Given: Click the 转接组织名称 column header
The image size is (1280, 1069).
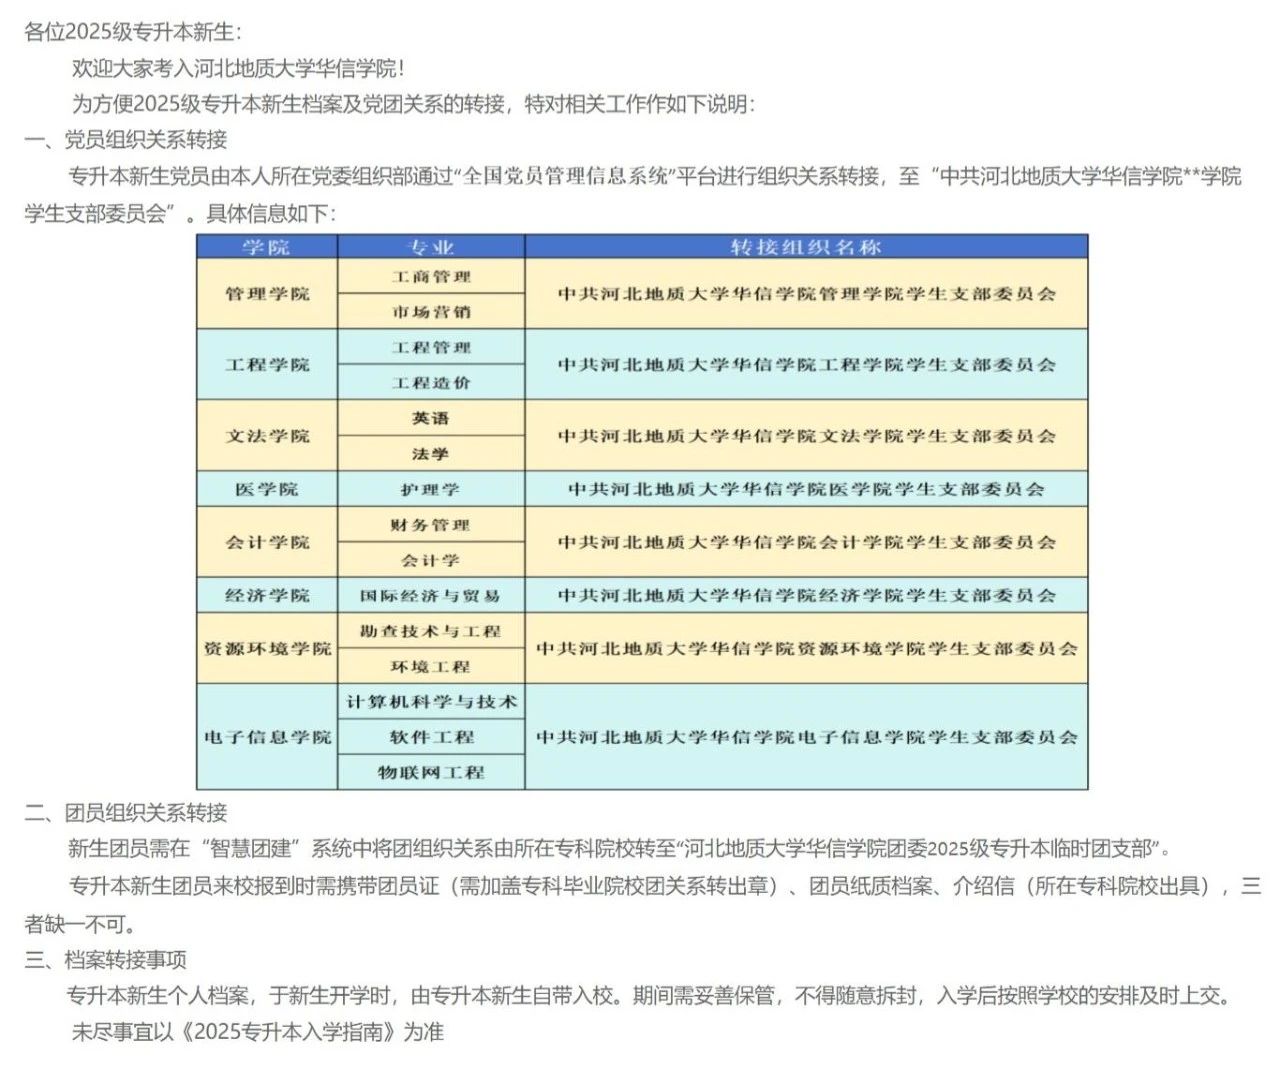Looking at the screenshot, I should coord(806,247).
